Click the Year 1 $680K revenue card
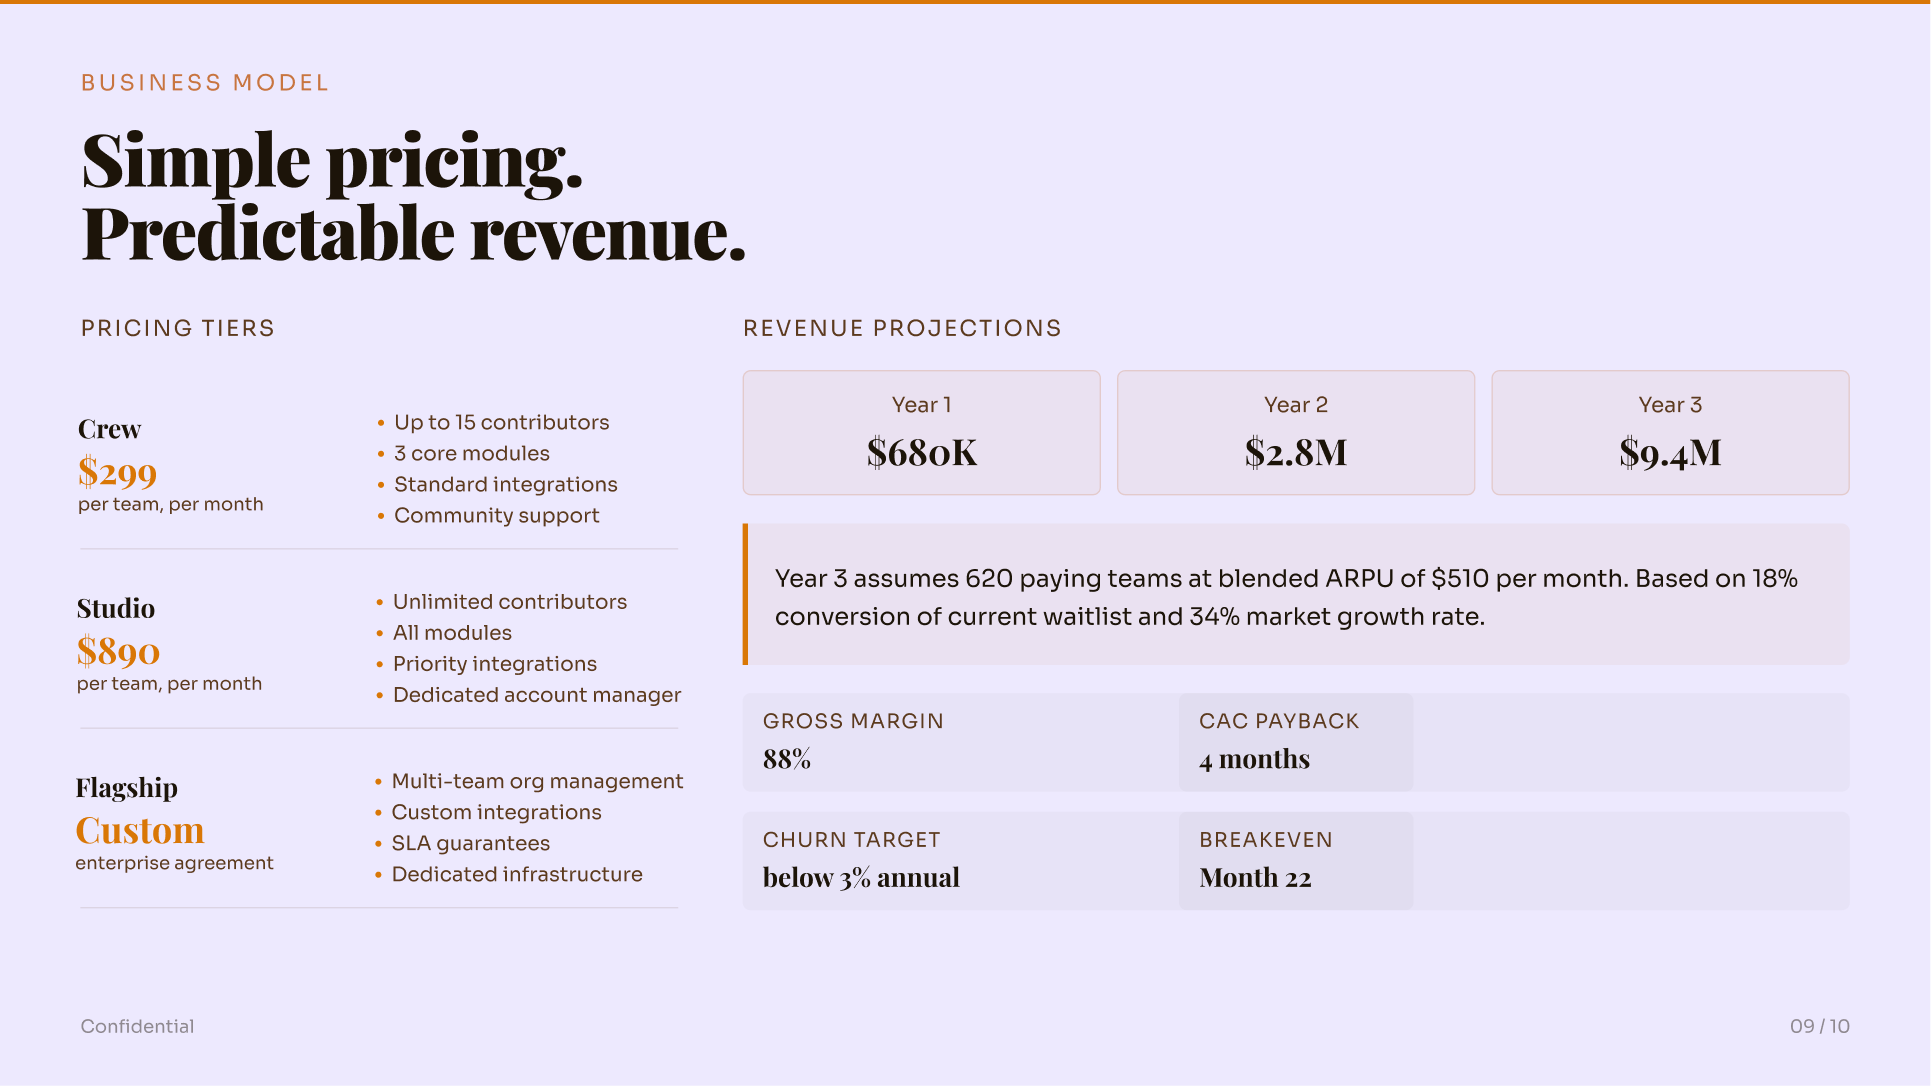This screenshot has width=1931, height=1086. [x=921, y=433]
